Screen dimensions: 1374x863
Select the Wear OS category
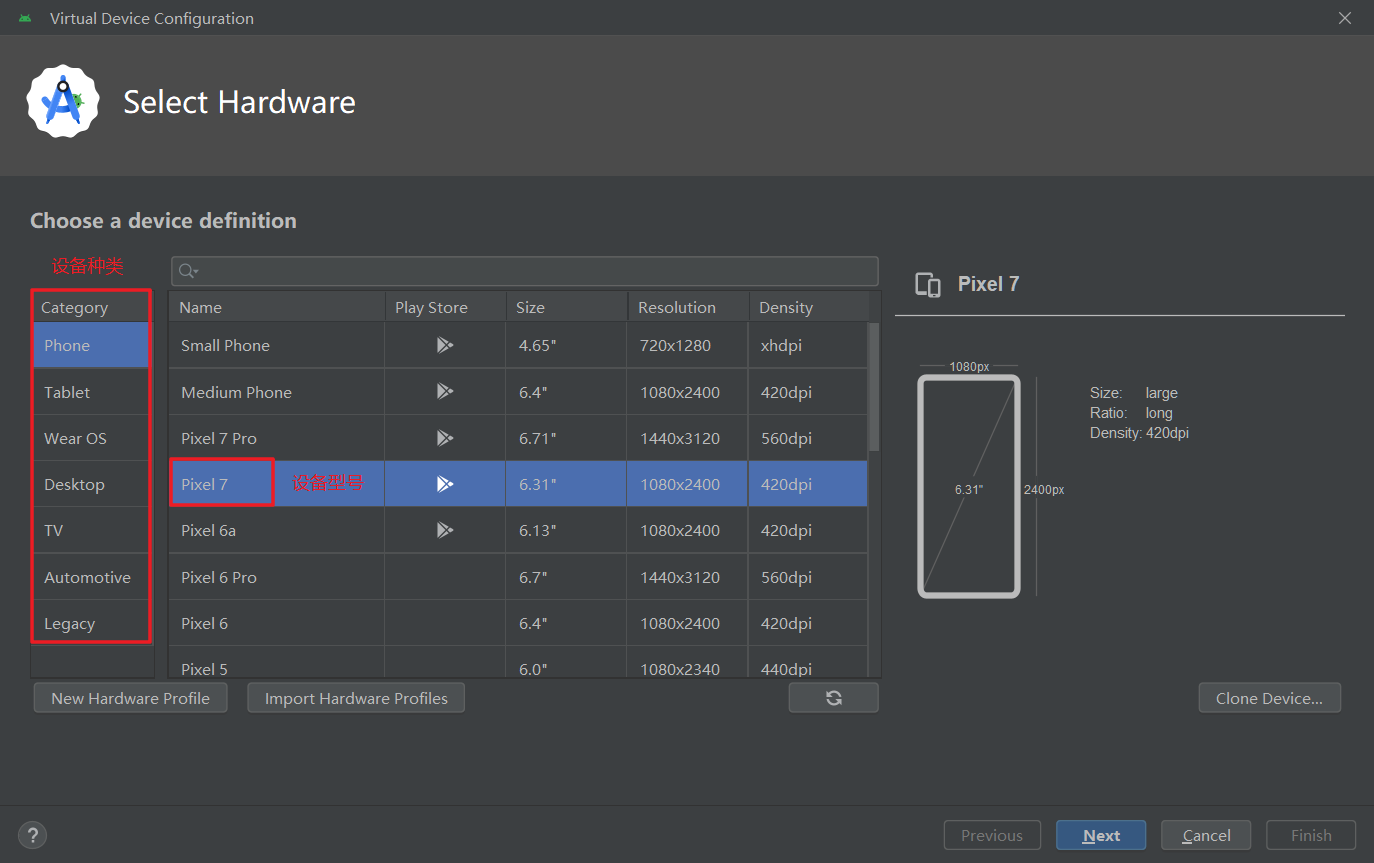coord(91,438)
